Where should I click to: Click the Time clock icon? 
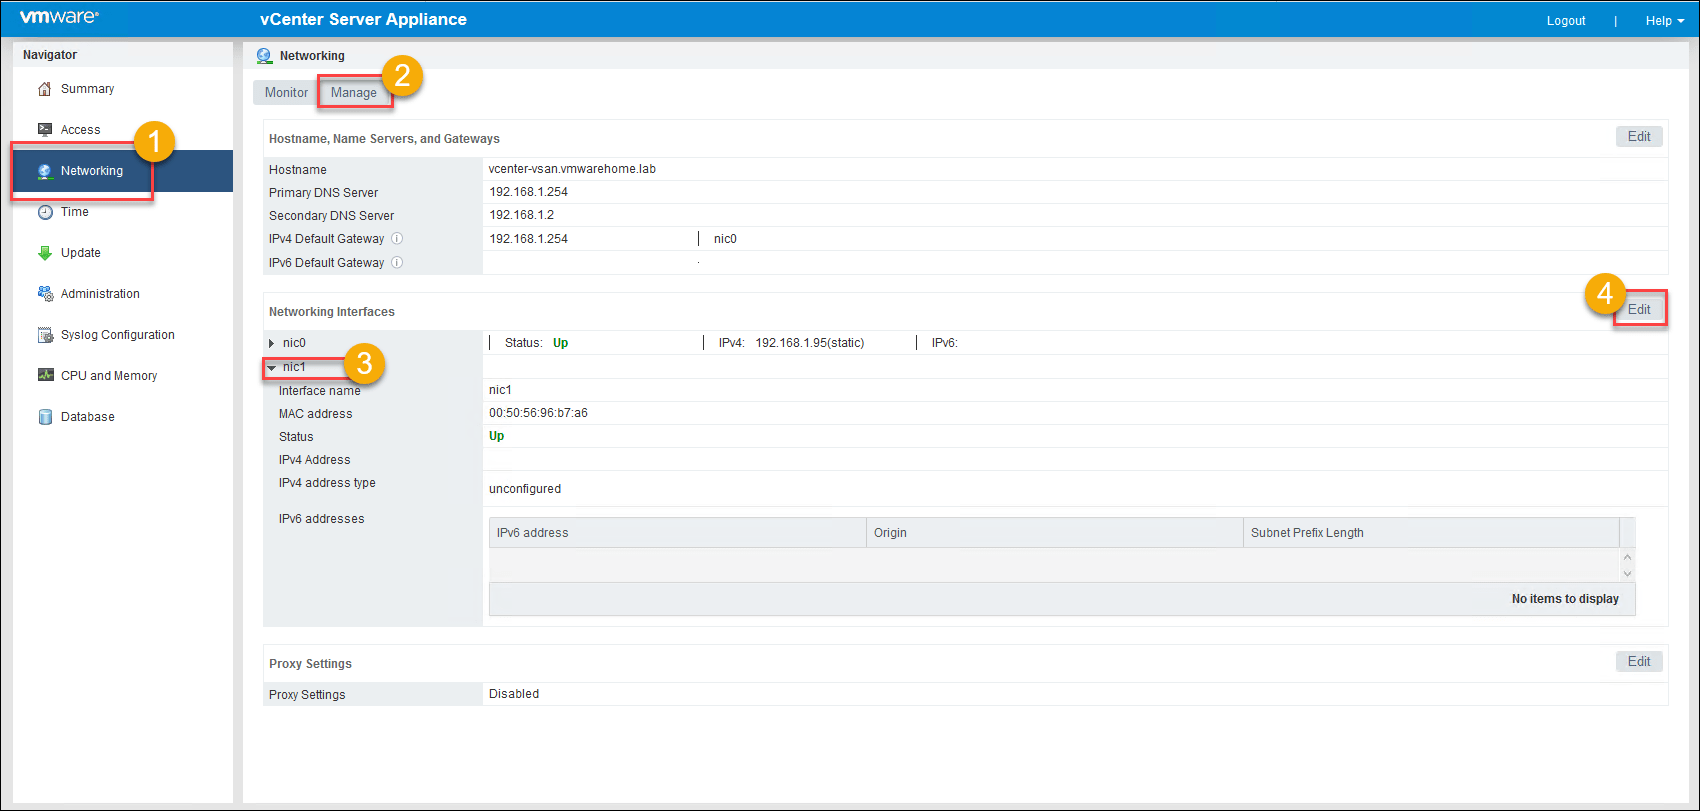[44, 212]
